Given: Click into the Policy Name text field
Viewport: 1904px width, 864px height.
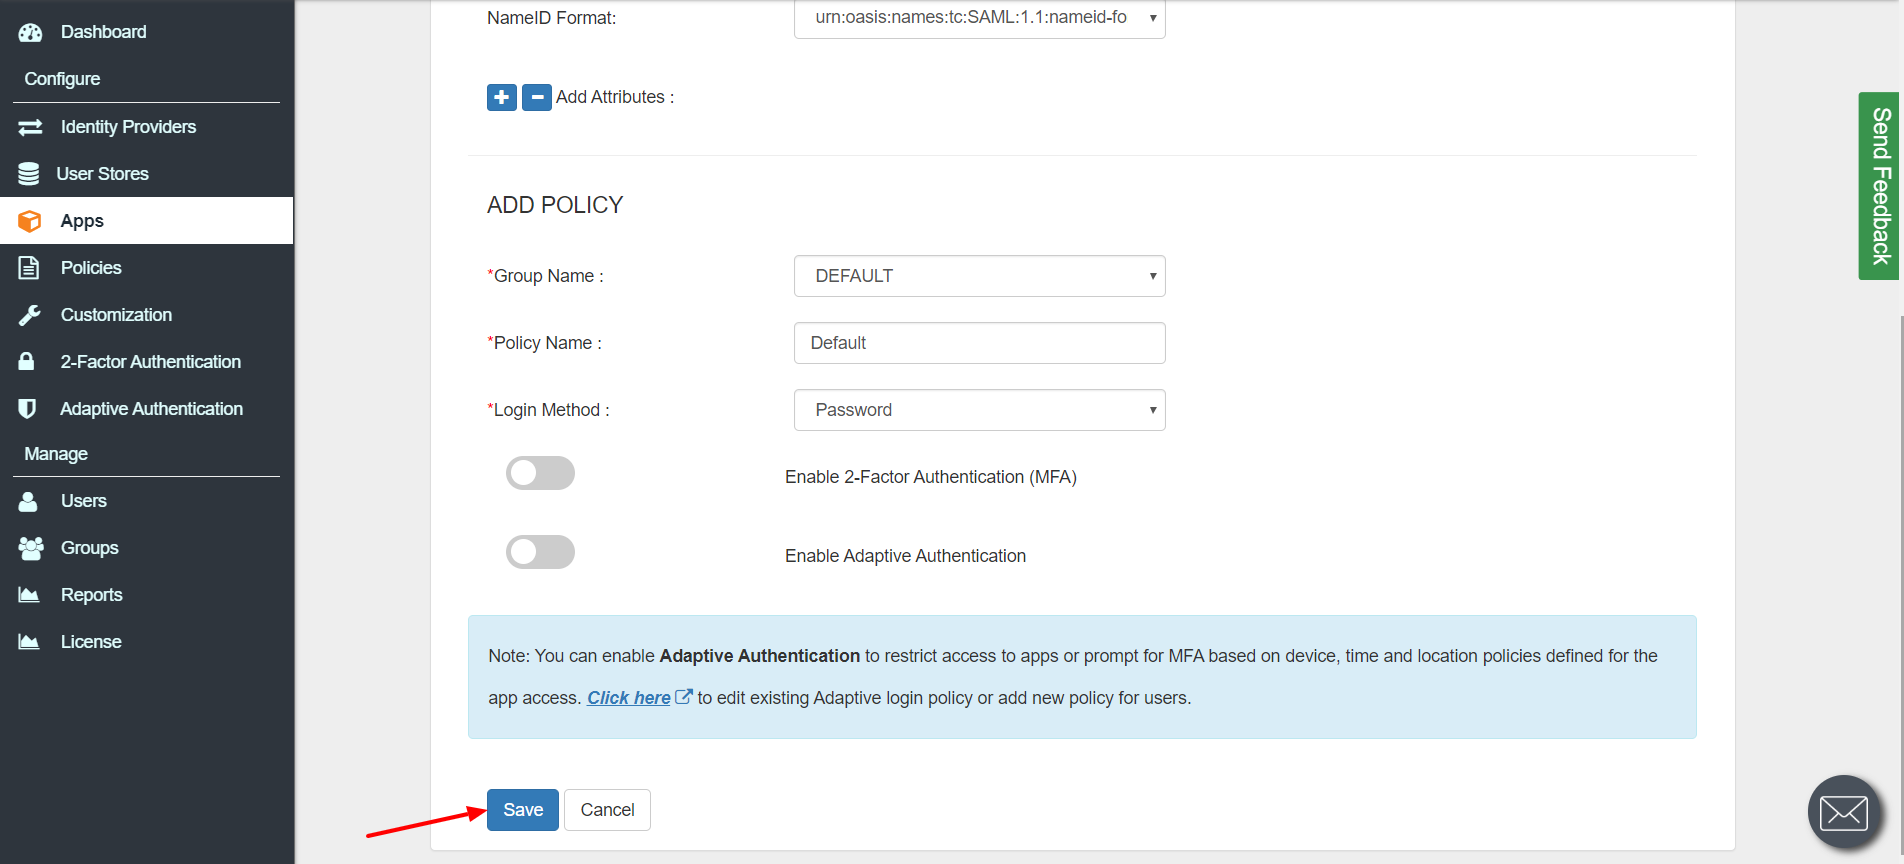Looking at the screenshot, I should click(979, 343).
